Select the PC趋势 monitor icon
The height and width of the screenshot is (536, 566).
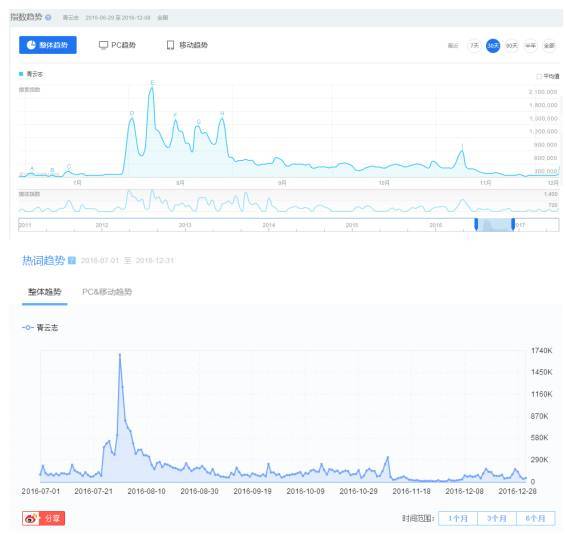pos(103,45)
